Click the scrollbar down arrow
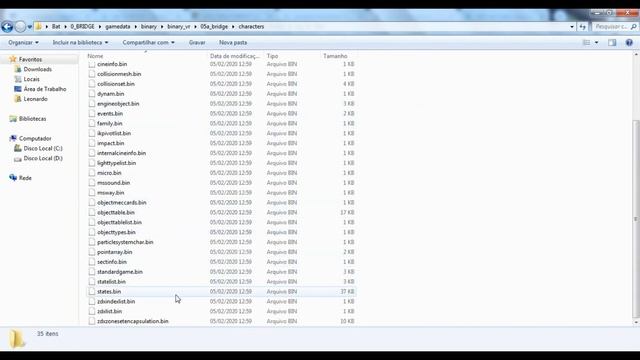640x360 pixels. point(636,322)
